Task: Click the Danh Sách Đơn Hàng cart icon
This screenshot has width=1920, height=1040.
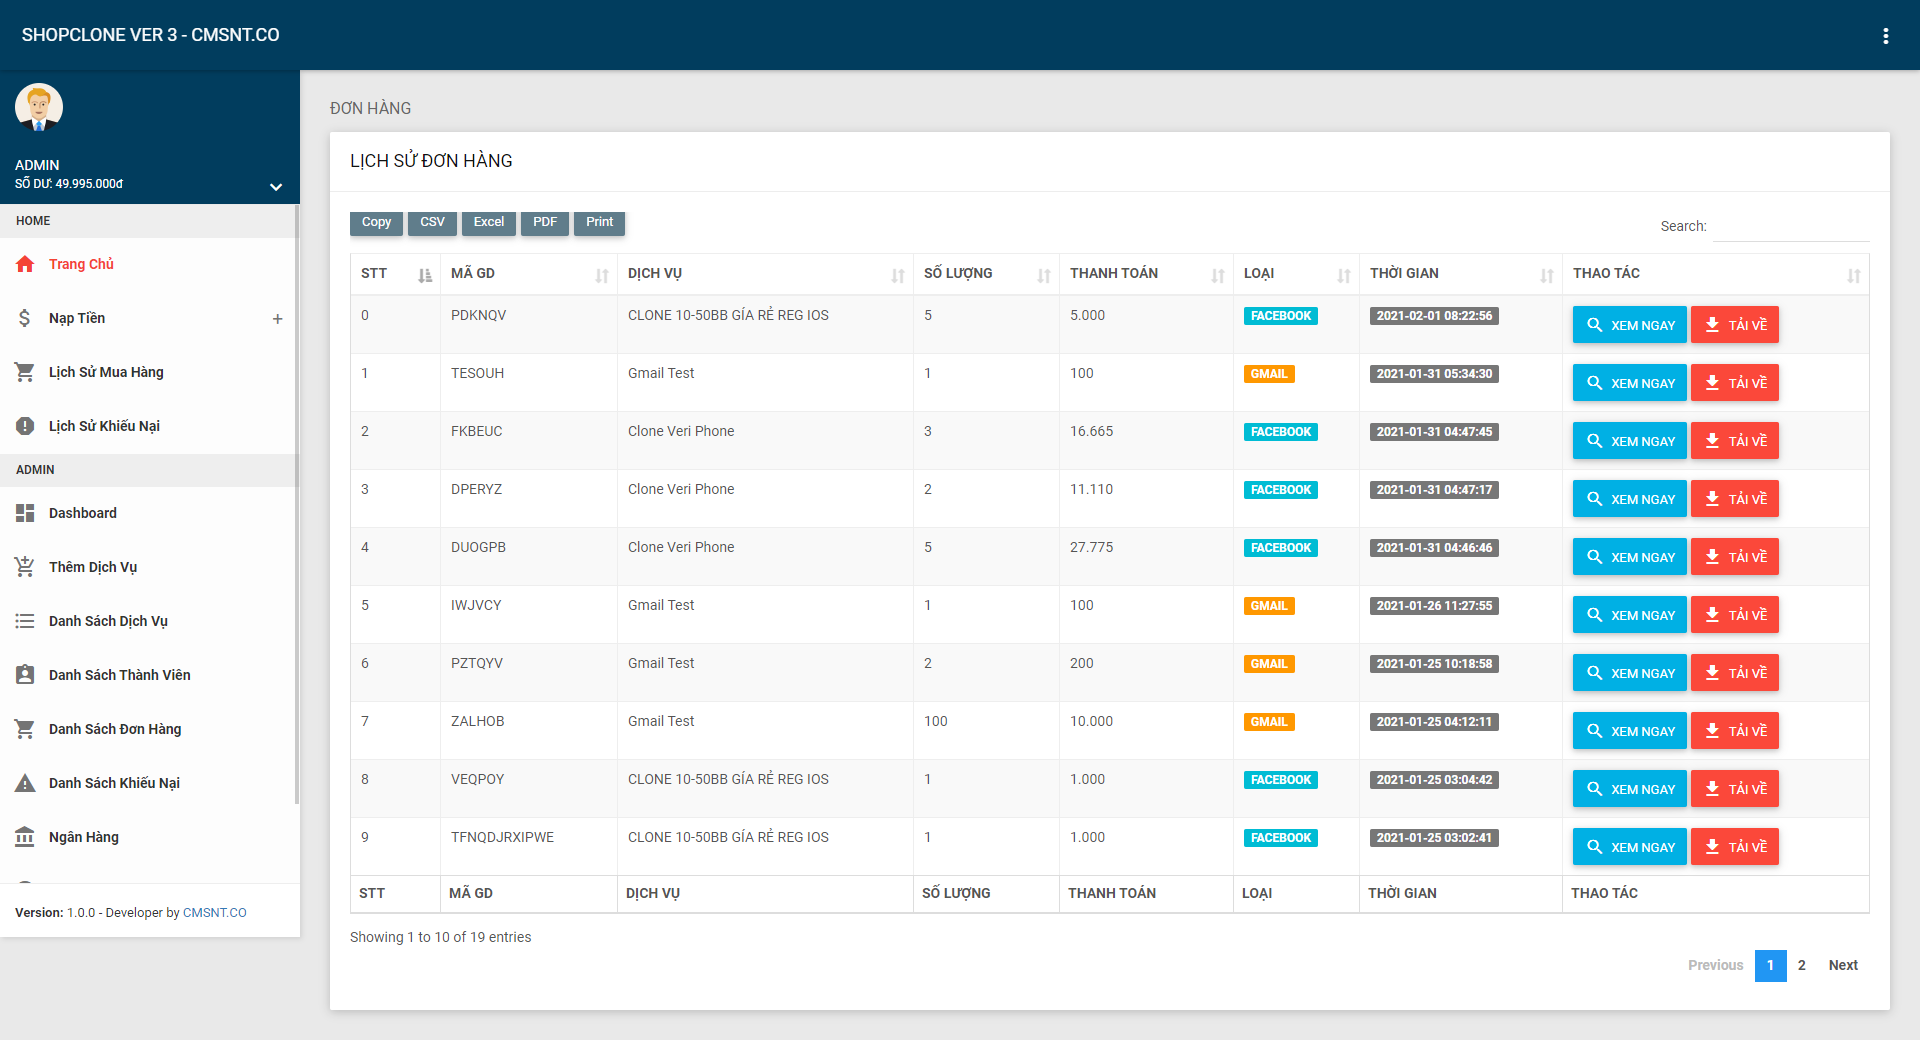Action: (25, 729)
